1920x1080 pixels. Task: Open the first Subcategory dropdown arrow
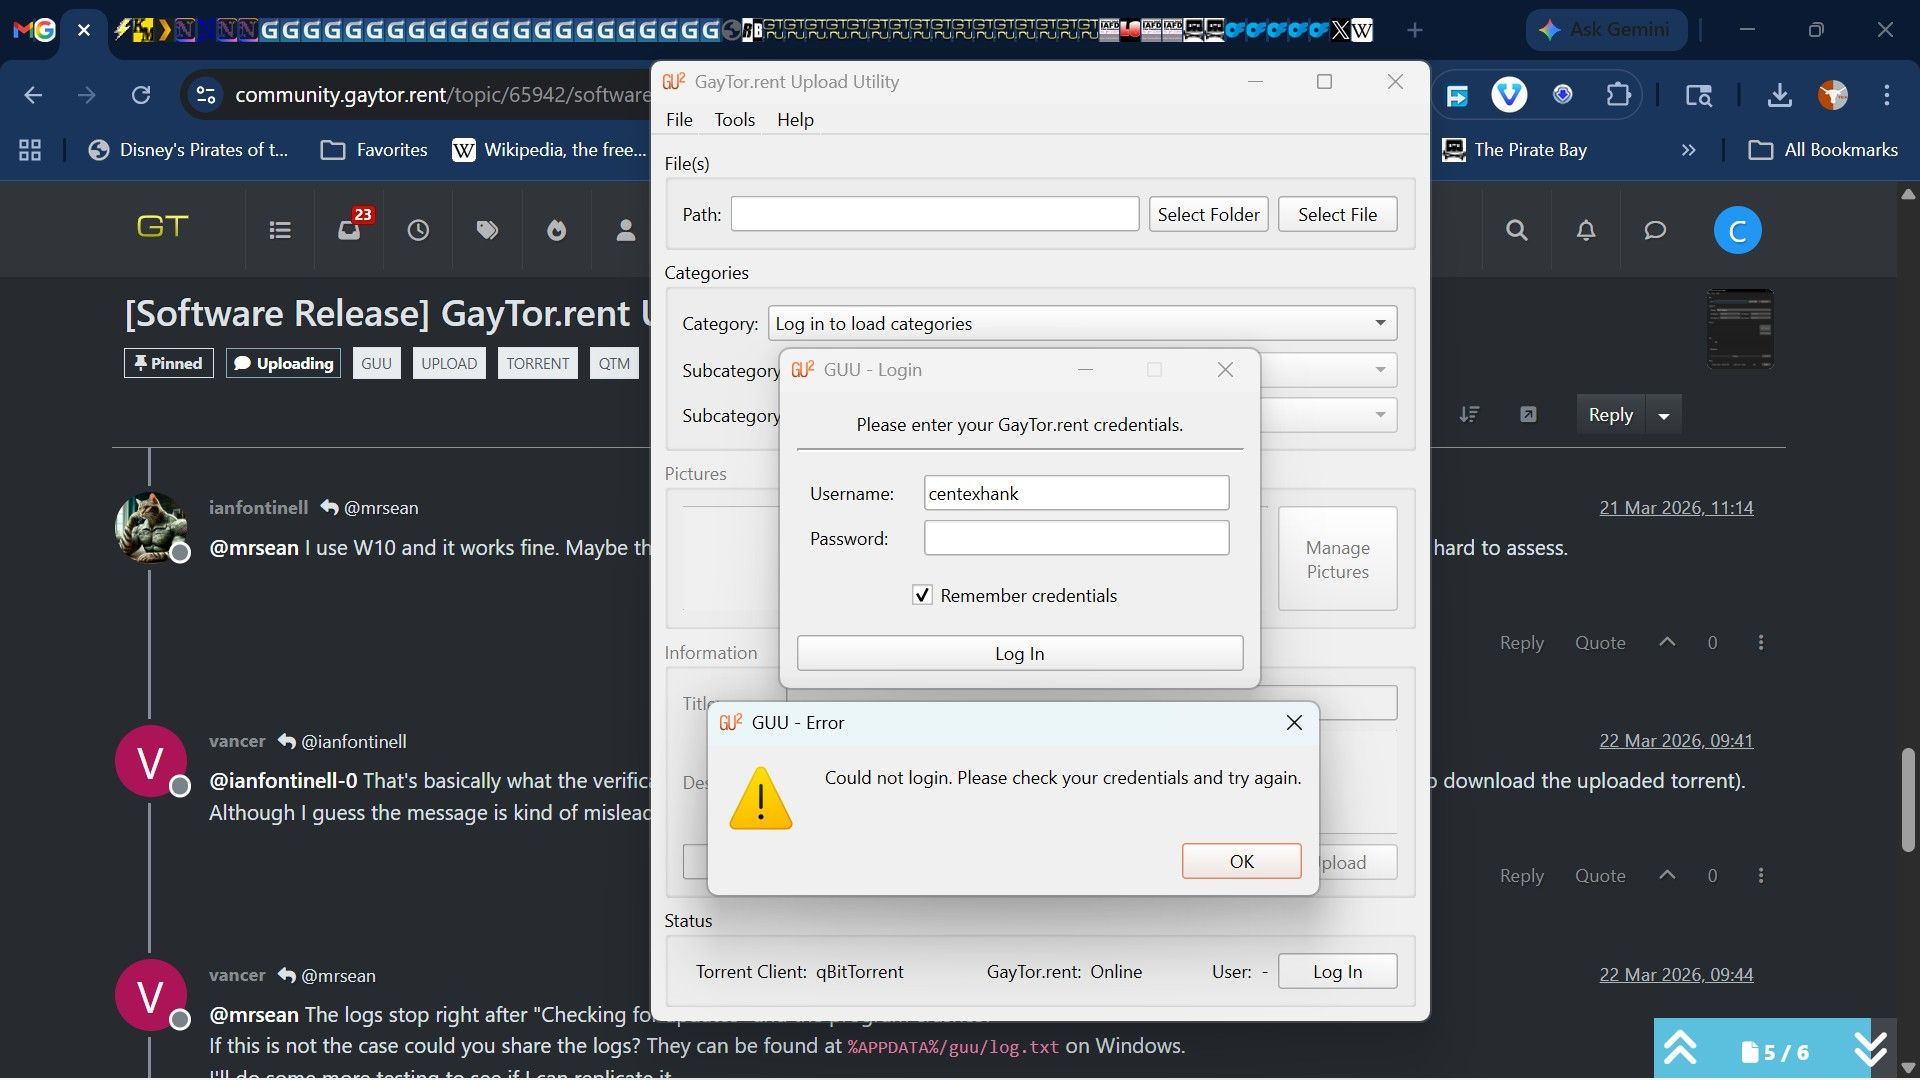(1380, 370)
